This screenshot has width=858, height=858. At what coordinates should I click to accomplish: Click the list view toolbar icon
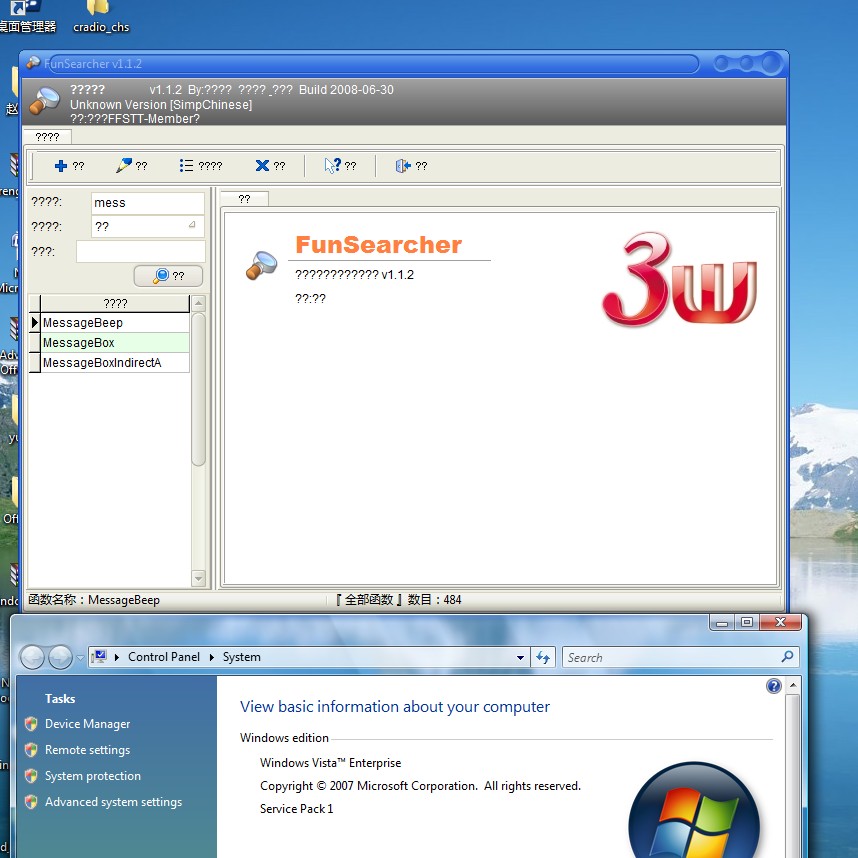coord(186,165)
